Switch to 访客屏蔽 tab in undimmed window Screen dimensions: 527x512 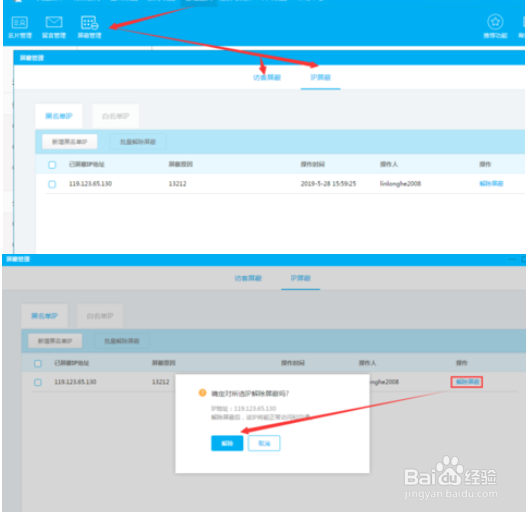[267, 78]
